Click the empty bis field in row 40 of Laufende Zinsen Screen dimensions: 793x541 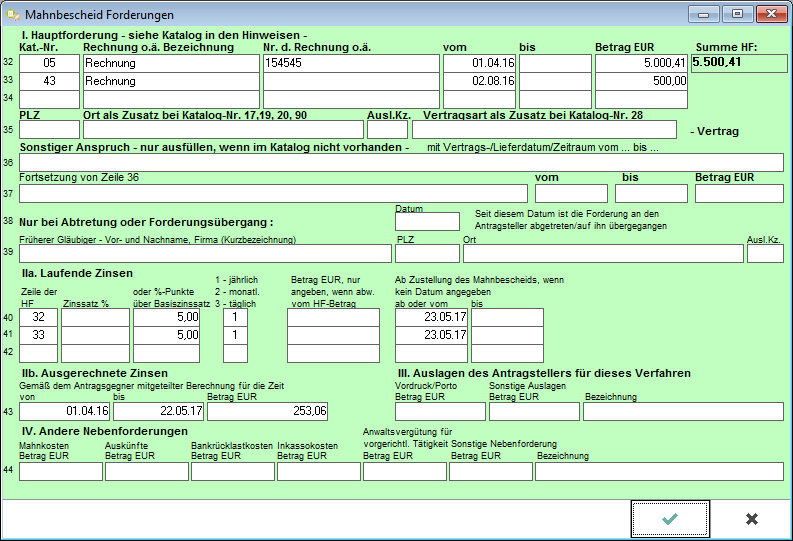click(507, 318)
